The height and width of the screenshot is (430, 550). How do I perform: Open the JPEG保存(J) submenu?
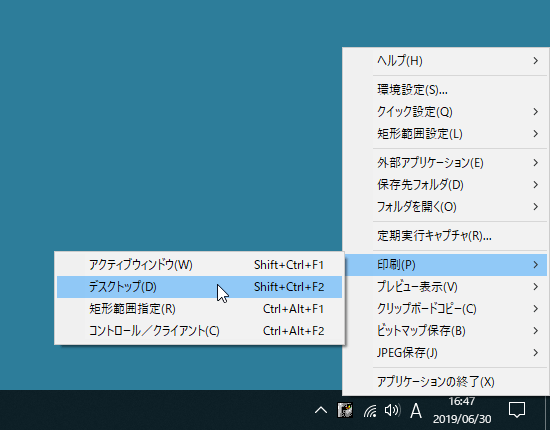[x=445, y=353]
